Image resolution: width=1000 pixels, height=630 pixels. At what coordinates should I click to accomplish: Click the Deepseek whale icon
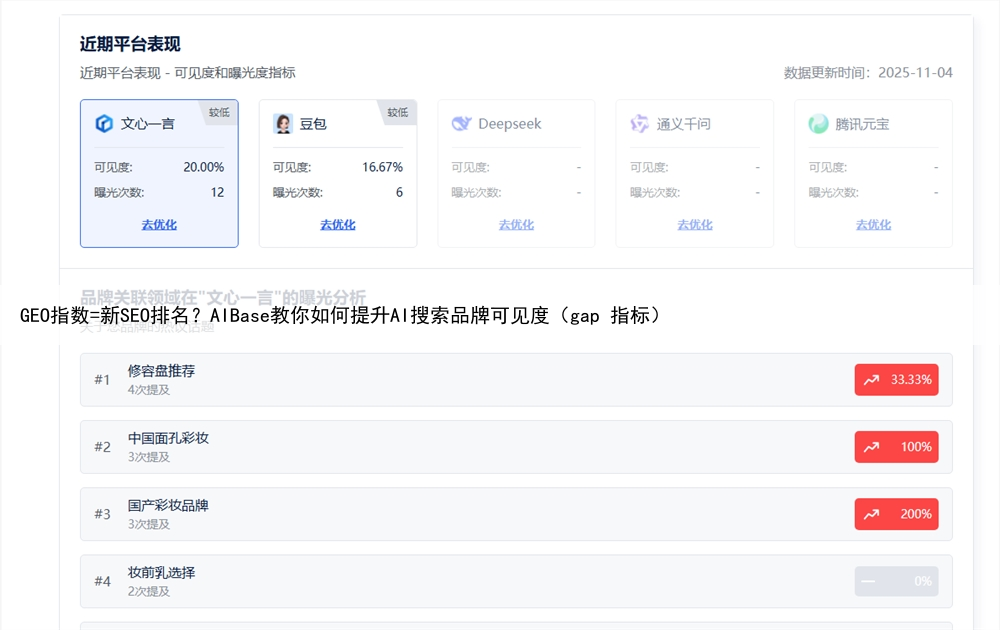click(x=461, y=124)
